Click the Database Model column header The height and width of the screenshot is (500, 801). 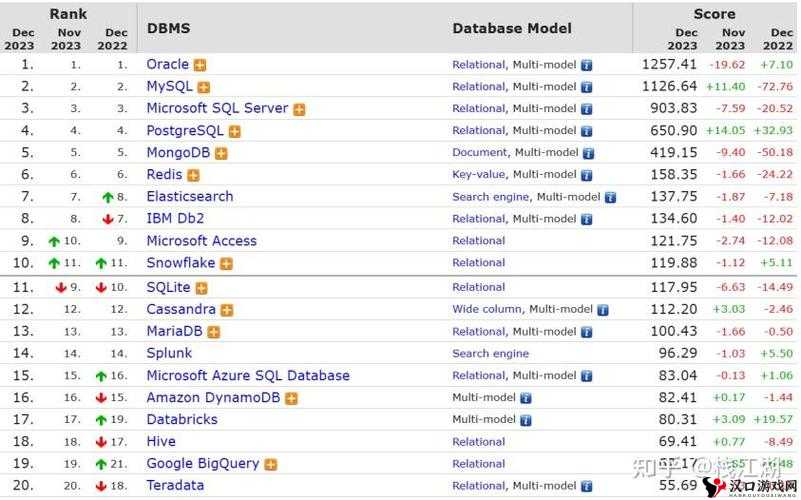pyautogui.click(x=512, y=28)
